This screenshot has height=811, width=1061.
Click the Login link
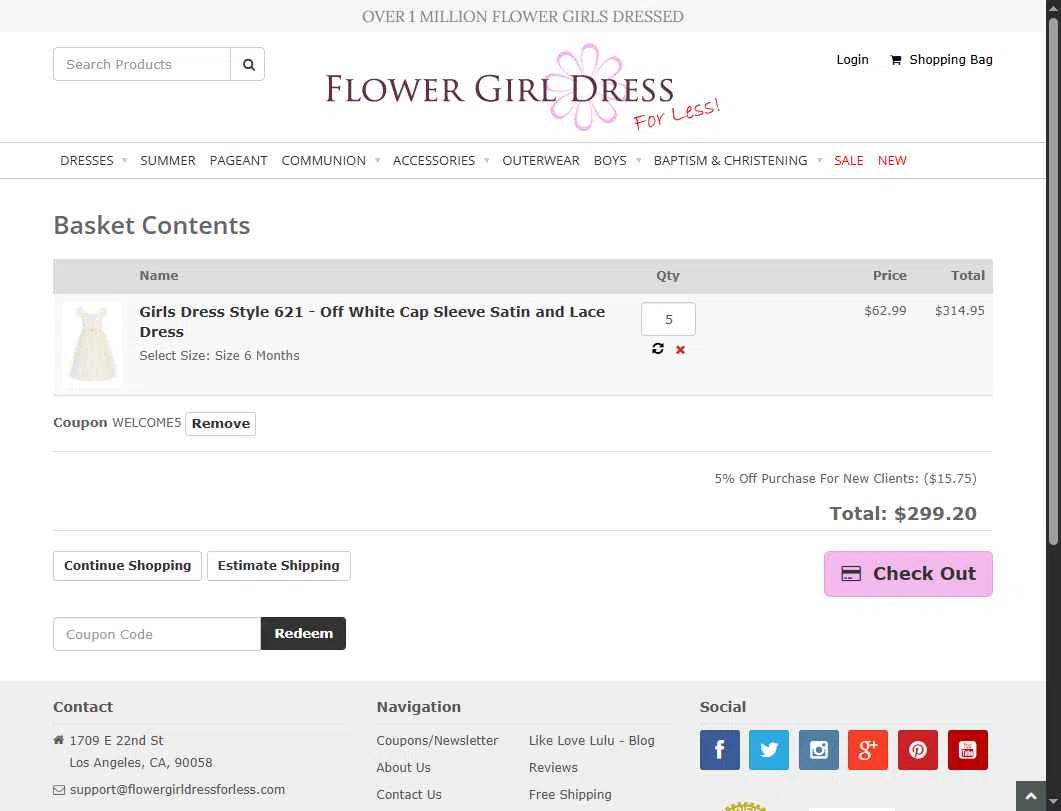pyautogui.click(x=852, y=60)
